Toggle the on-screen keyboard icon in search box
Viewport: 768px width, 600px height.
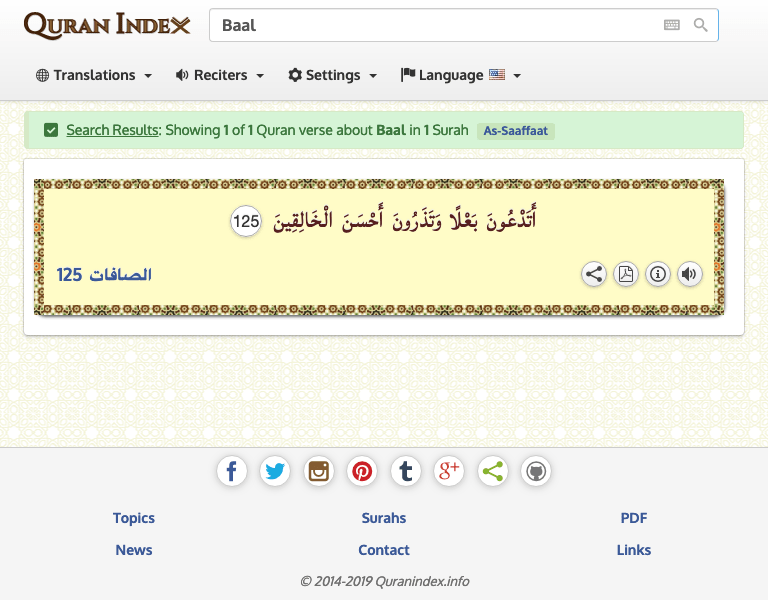coord(672,25)
